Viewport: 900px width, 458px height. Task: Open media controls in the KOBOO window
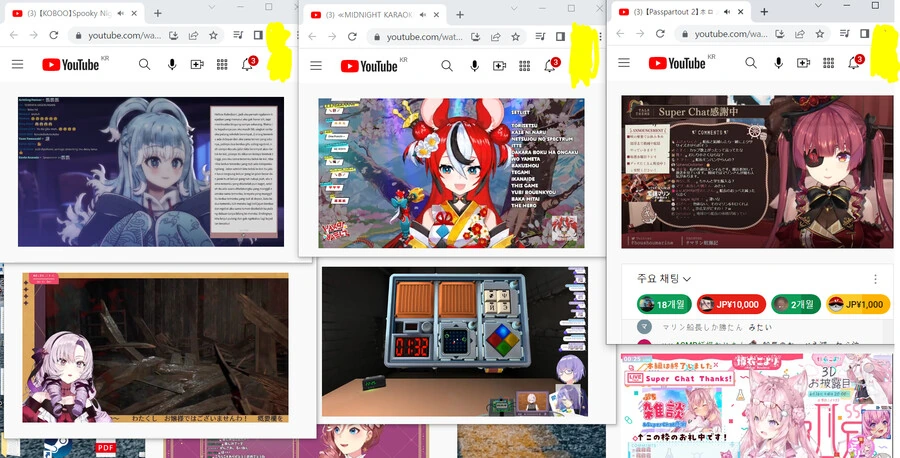pos(238,35)
